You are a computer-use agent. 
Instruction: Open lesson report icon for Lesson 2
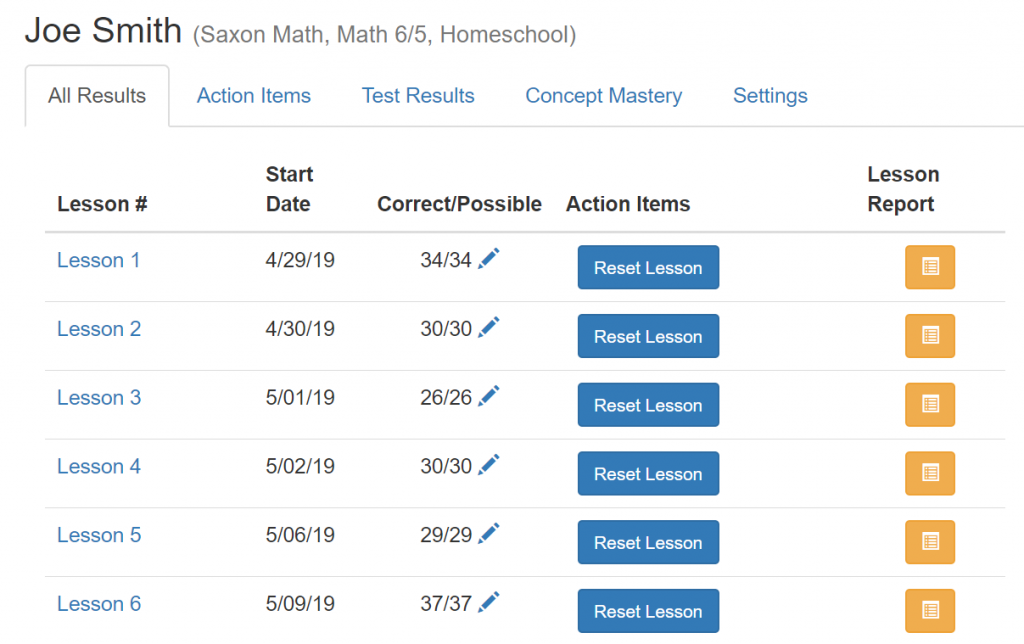[930, 336]
